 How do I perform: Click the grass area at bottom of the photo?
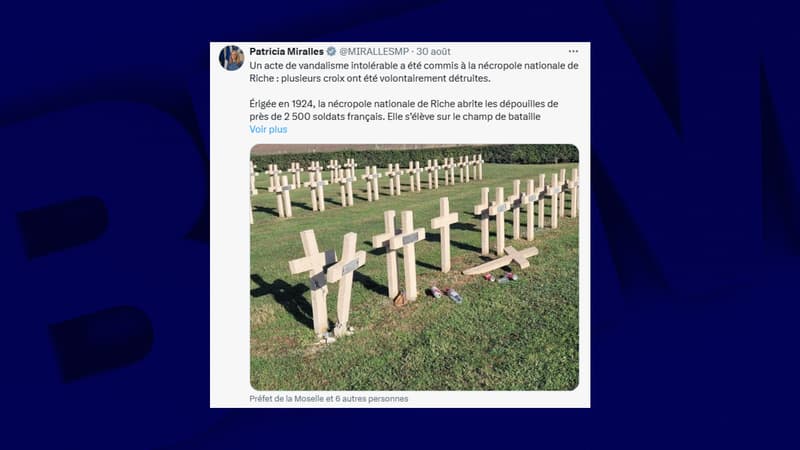point(414,362)
